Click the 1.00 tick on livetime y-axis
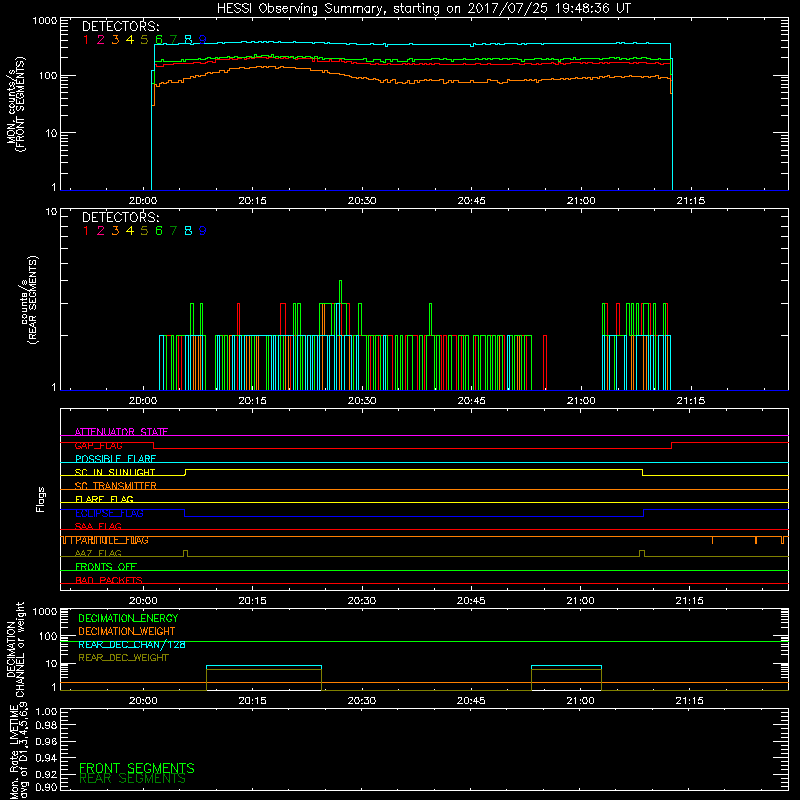 point(46,712)
